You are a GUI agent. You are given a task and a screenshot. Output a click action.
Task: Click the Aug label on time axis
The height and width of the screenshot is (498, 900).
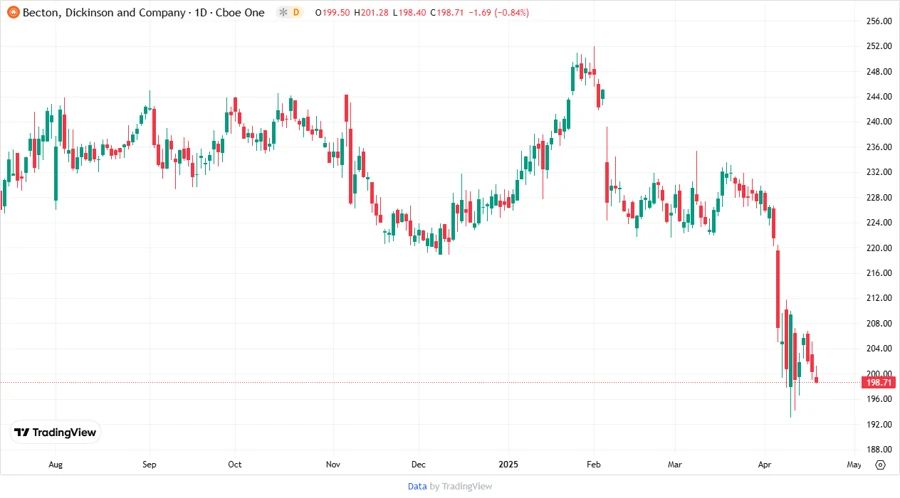coord(55,464)
